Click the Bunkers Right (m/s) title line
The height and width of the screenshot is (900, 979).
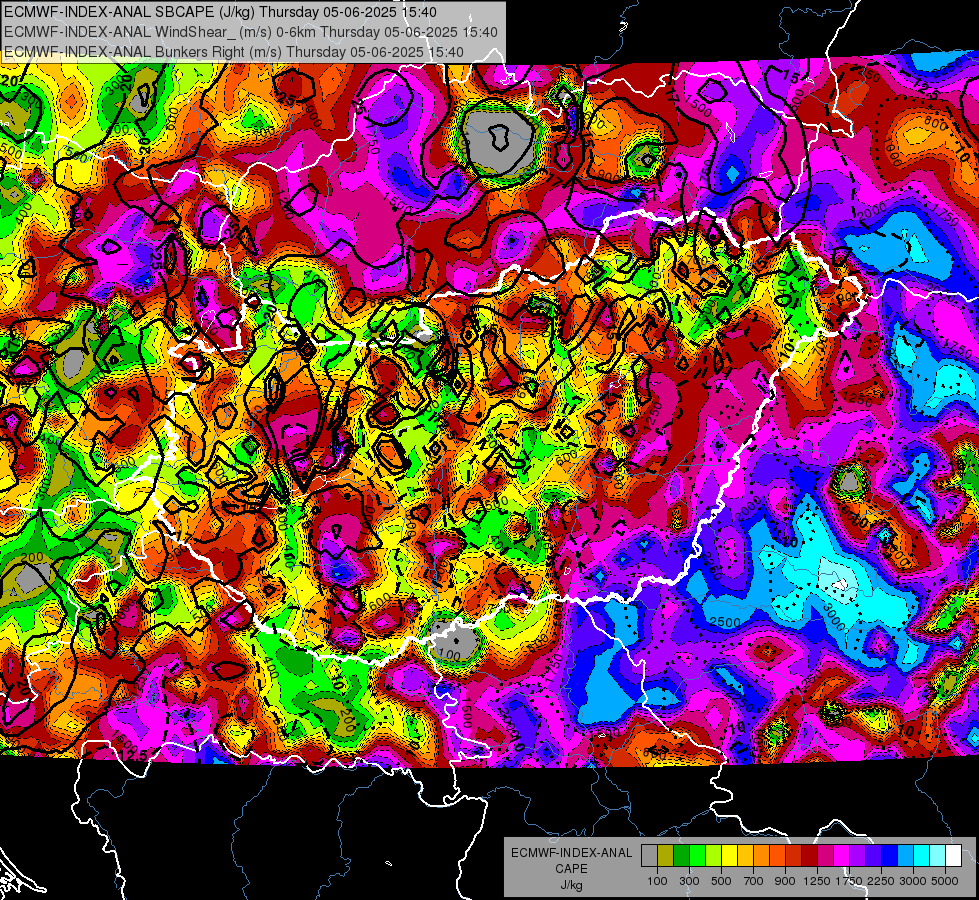pyautogui.click(x=234, y=52)
